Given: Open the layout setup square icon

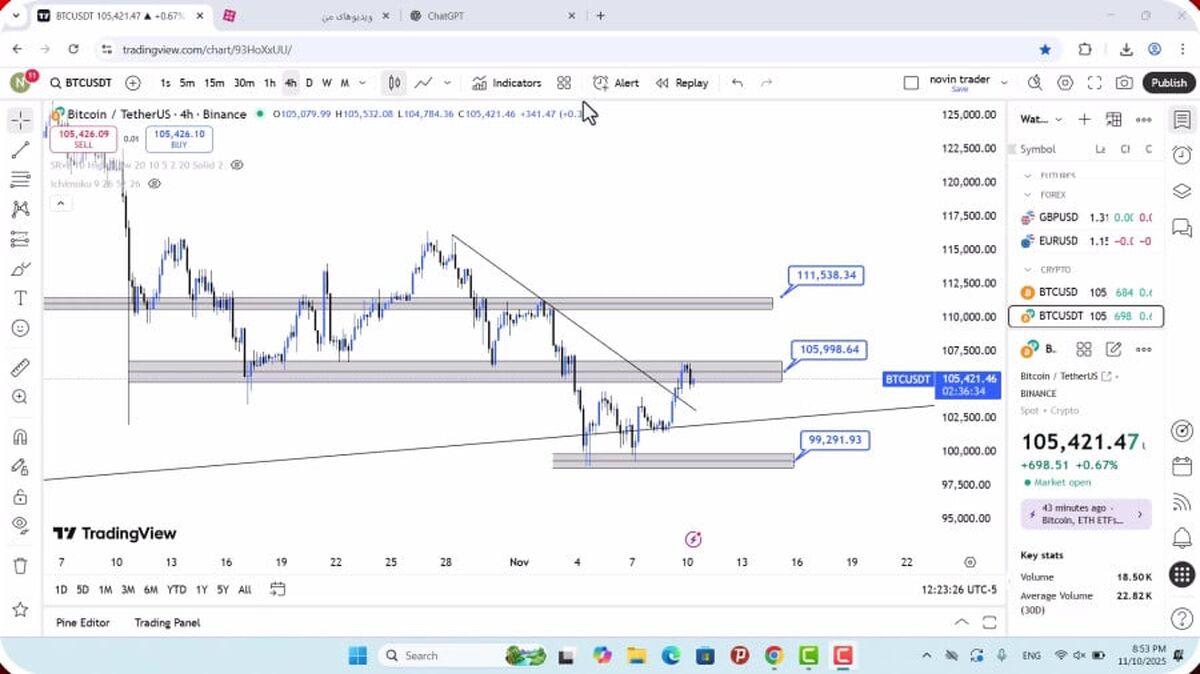Looking at the screenshot, I should point(910,83).
